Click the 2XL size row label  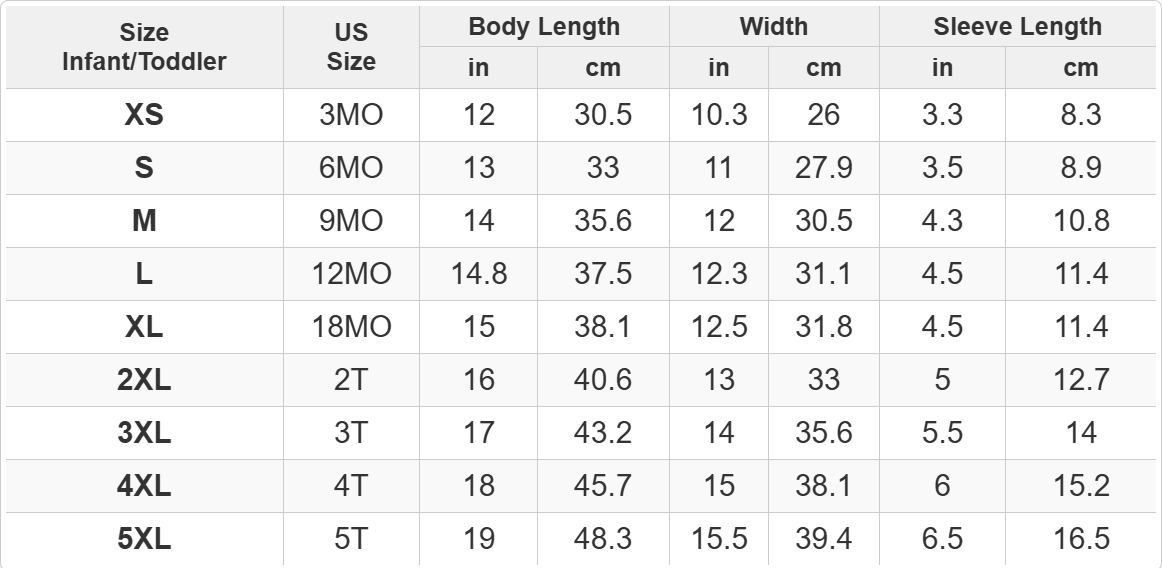(144, 380)
